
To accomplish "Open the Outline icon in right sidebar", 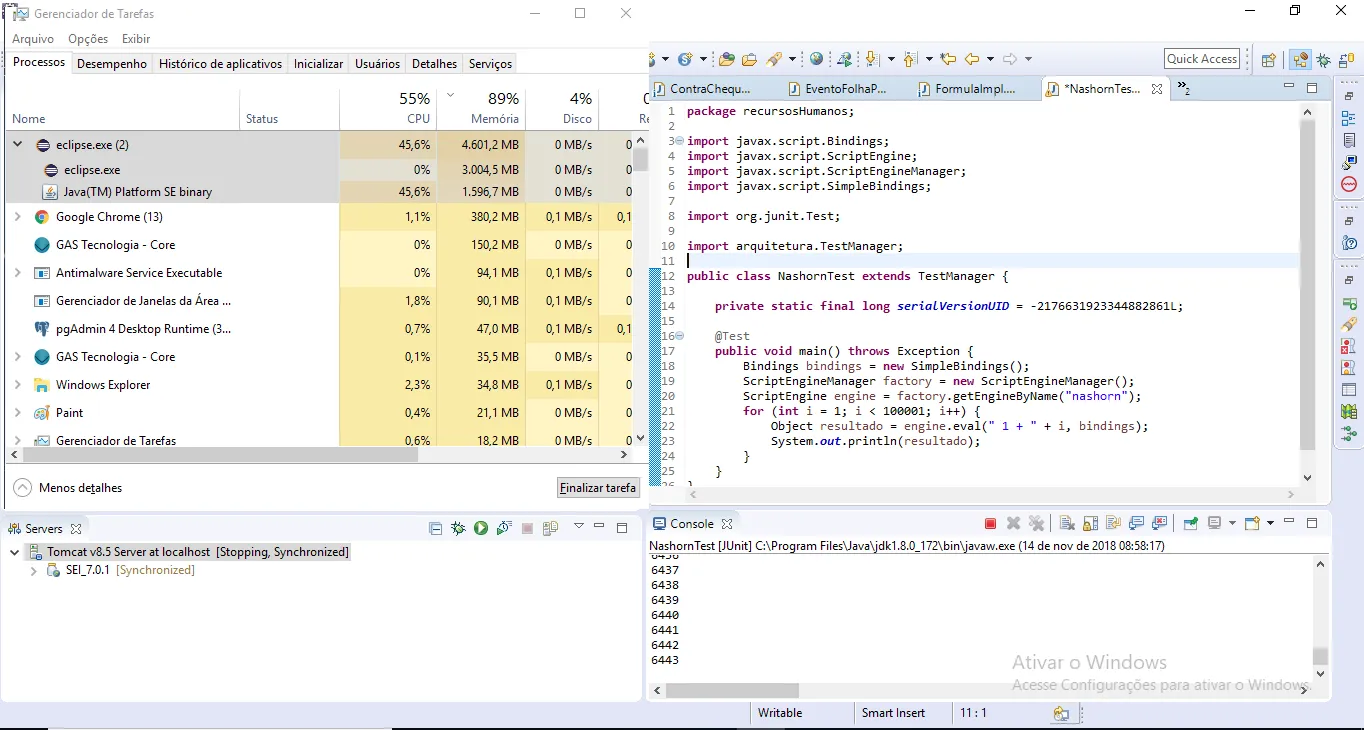I will (x=1349, y=119).
